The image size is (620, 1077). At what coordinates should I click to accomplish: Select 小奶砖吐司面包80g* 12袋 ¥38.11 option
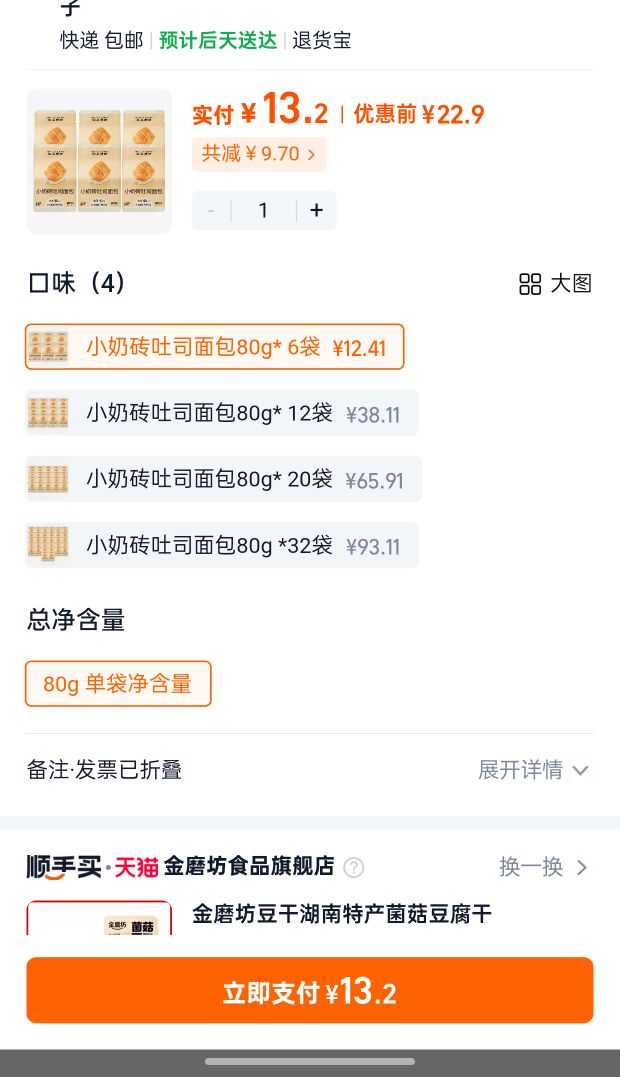tap(222, 413)
